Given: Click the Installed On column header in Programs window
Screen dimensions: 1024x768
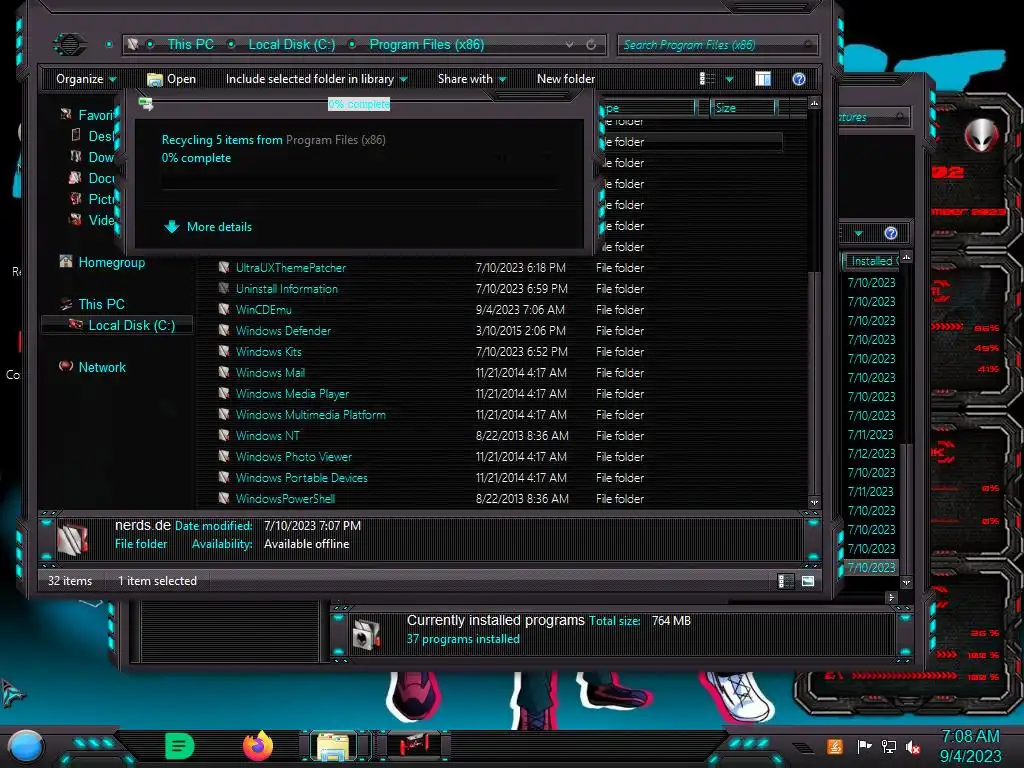Looking at the screenshot, I should 871,261.
